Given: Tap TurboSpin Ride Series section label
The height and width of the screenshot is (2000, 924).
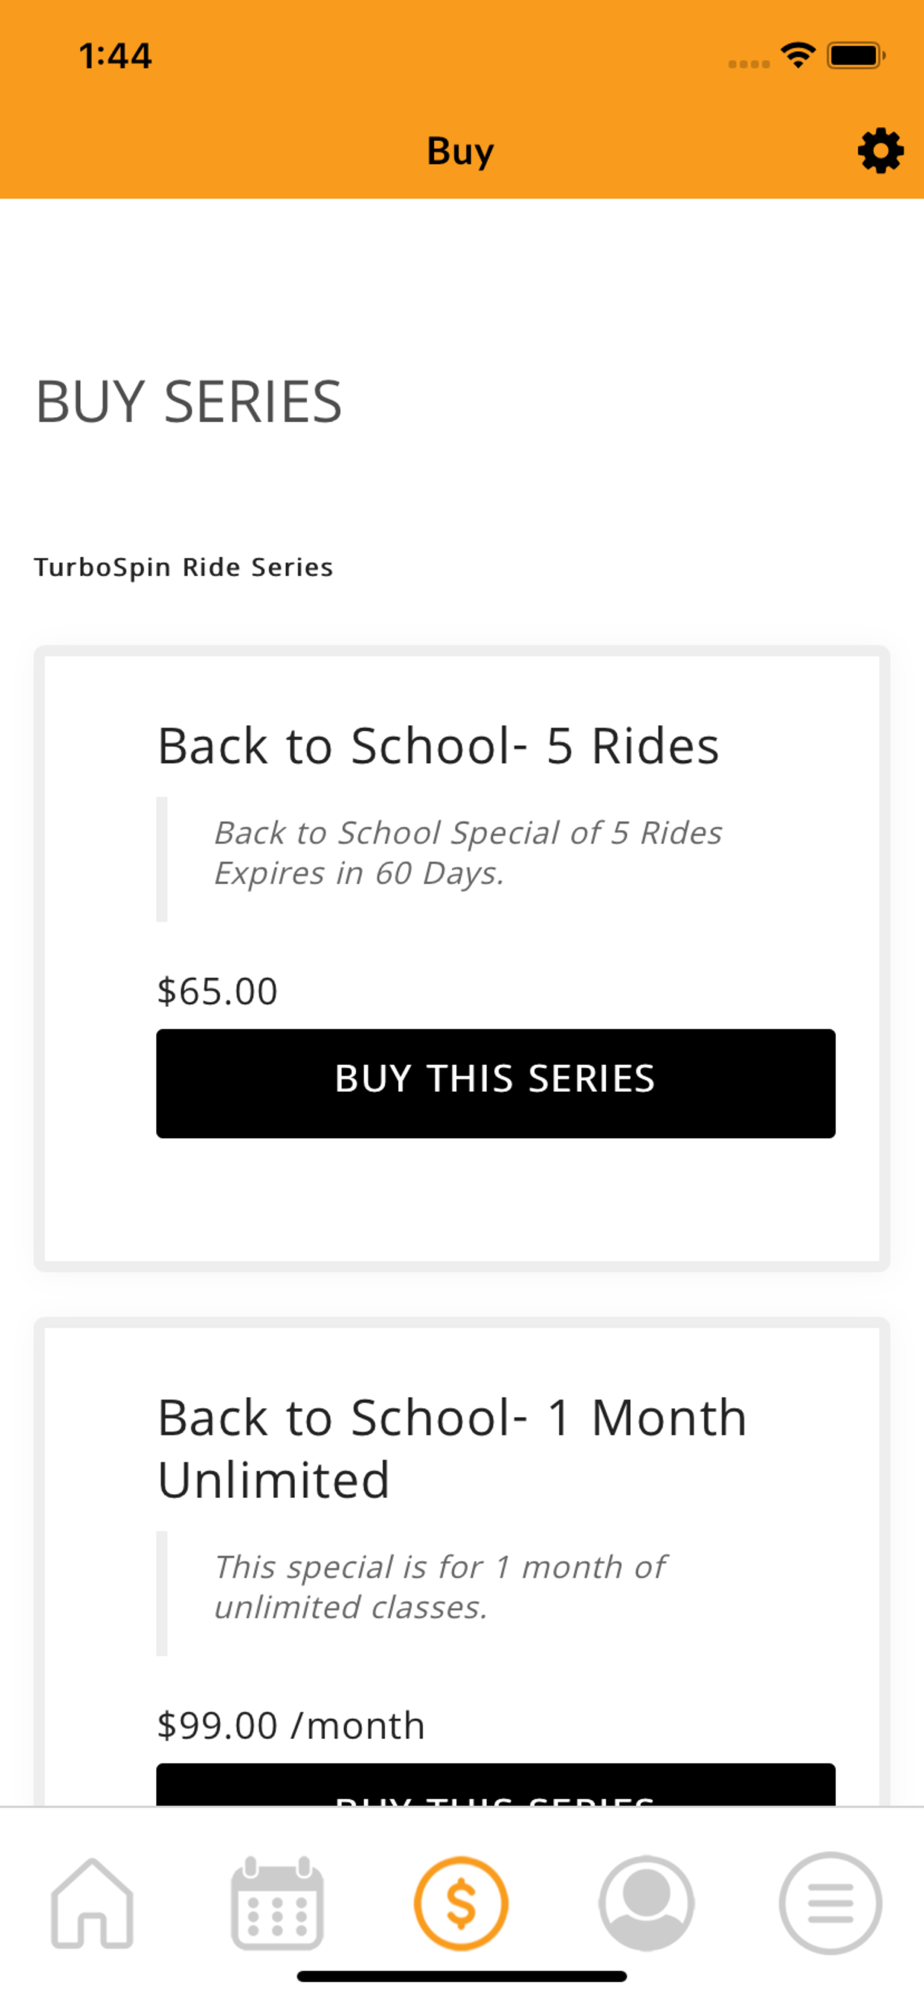Looking at the screenshot, I should pos(184,567).
